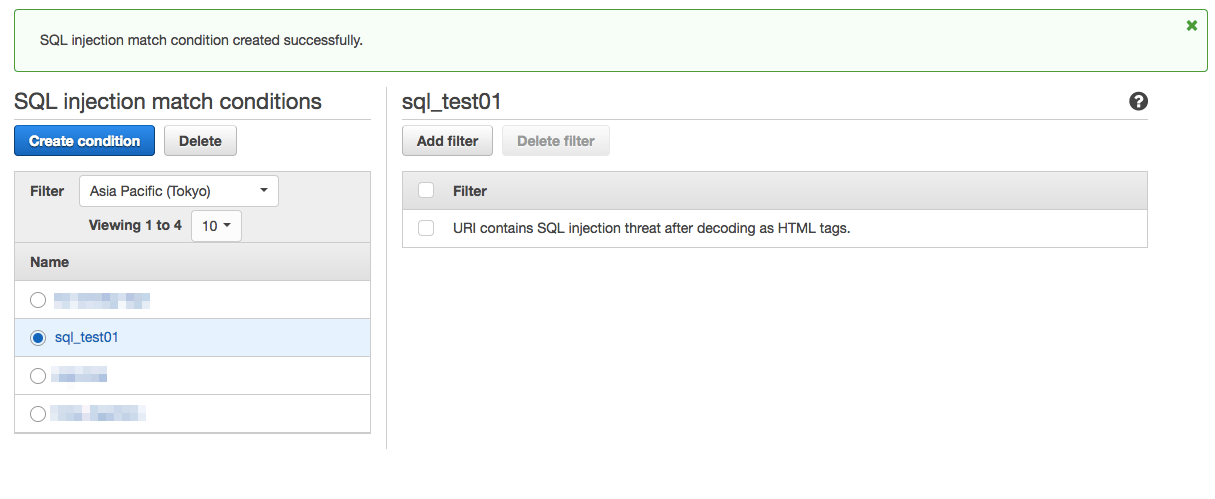Screen dimensions: 1215x499
Task: Check the URI SQL injection filter checkbox
Action: coord(426,228)
